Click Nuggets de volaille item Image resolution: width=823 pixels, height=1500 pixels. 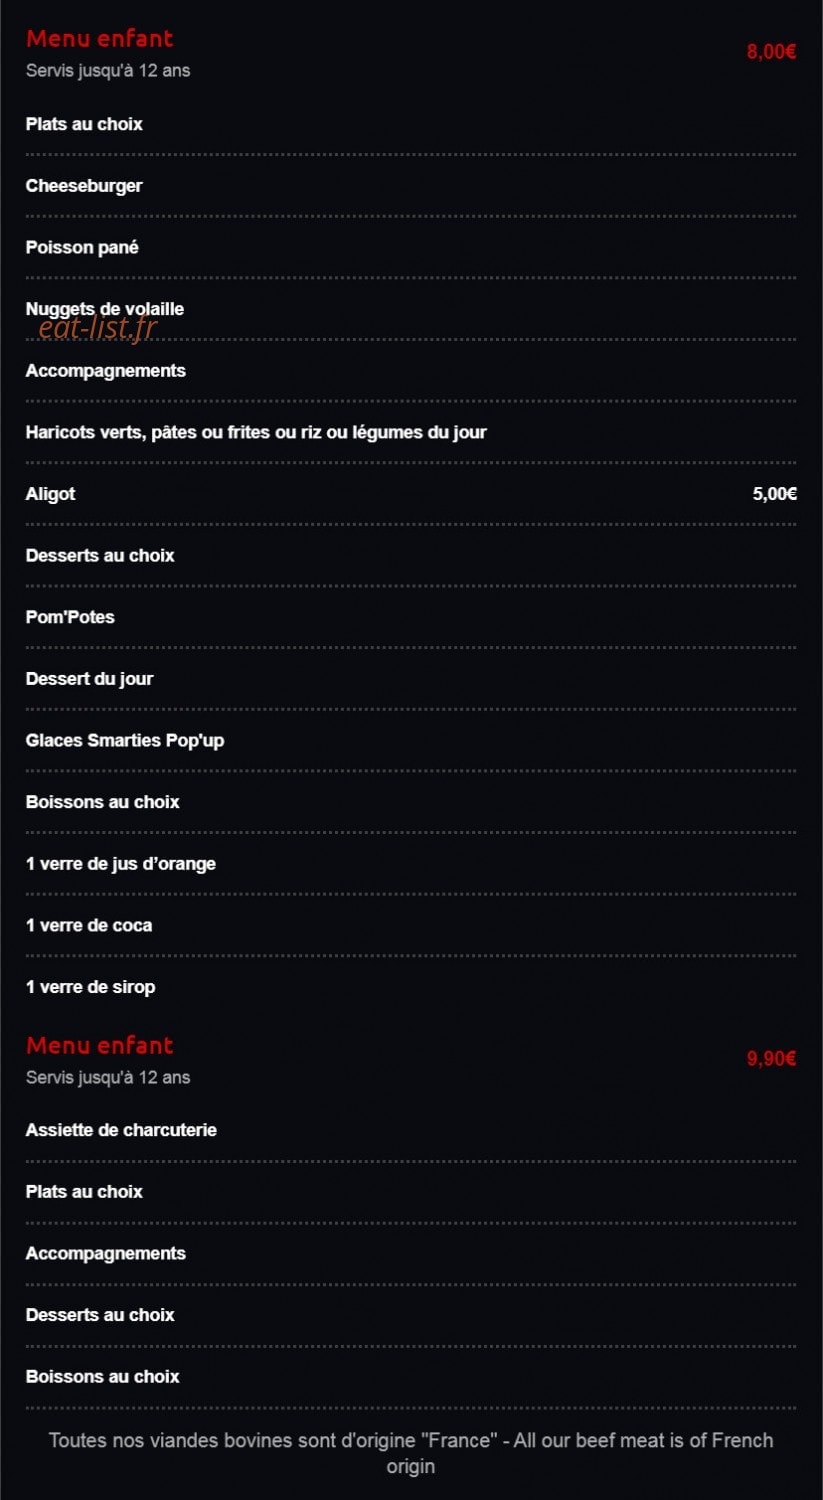[105, 309]
